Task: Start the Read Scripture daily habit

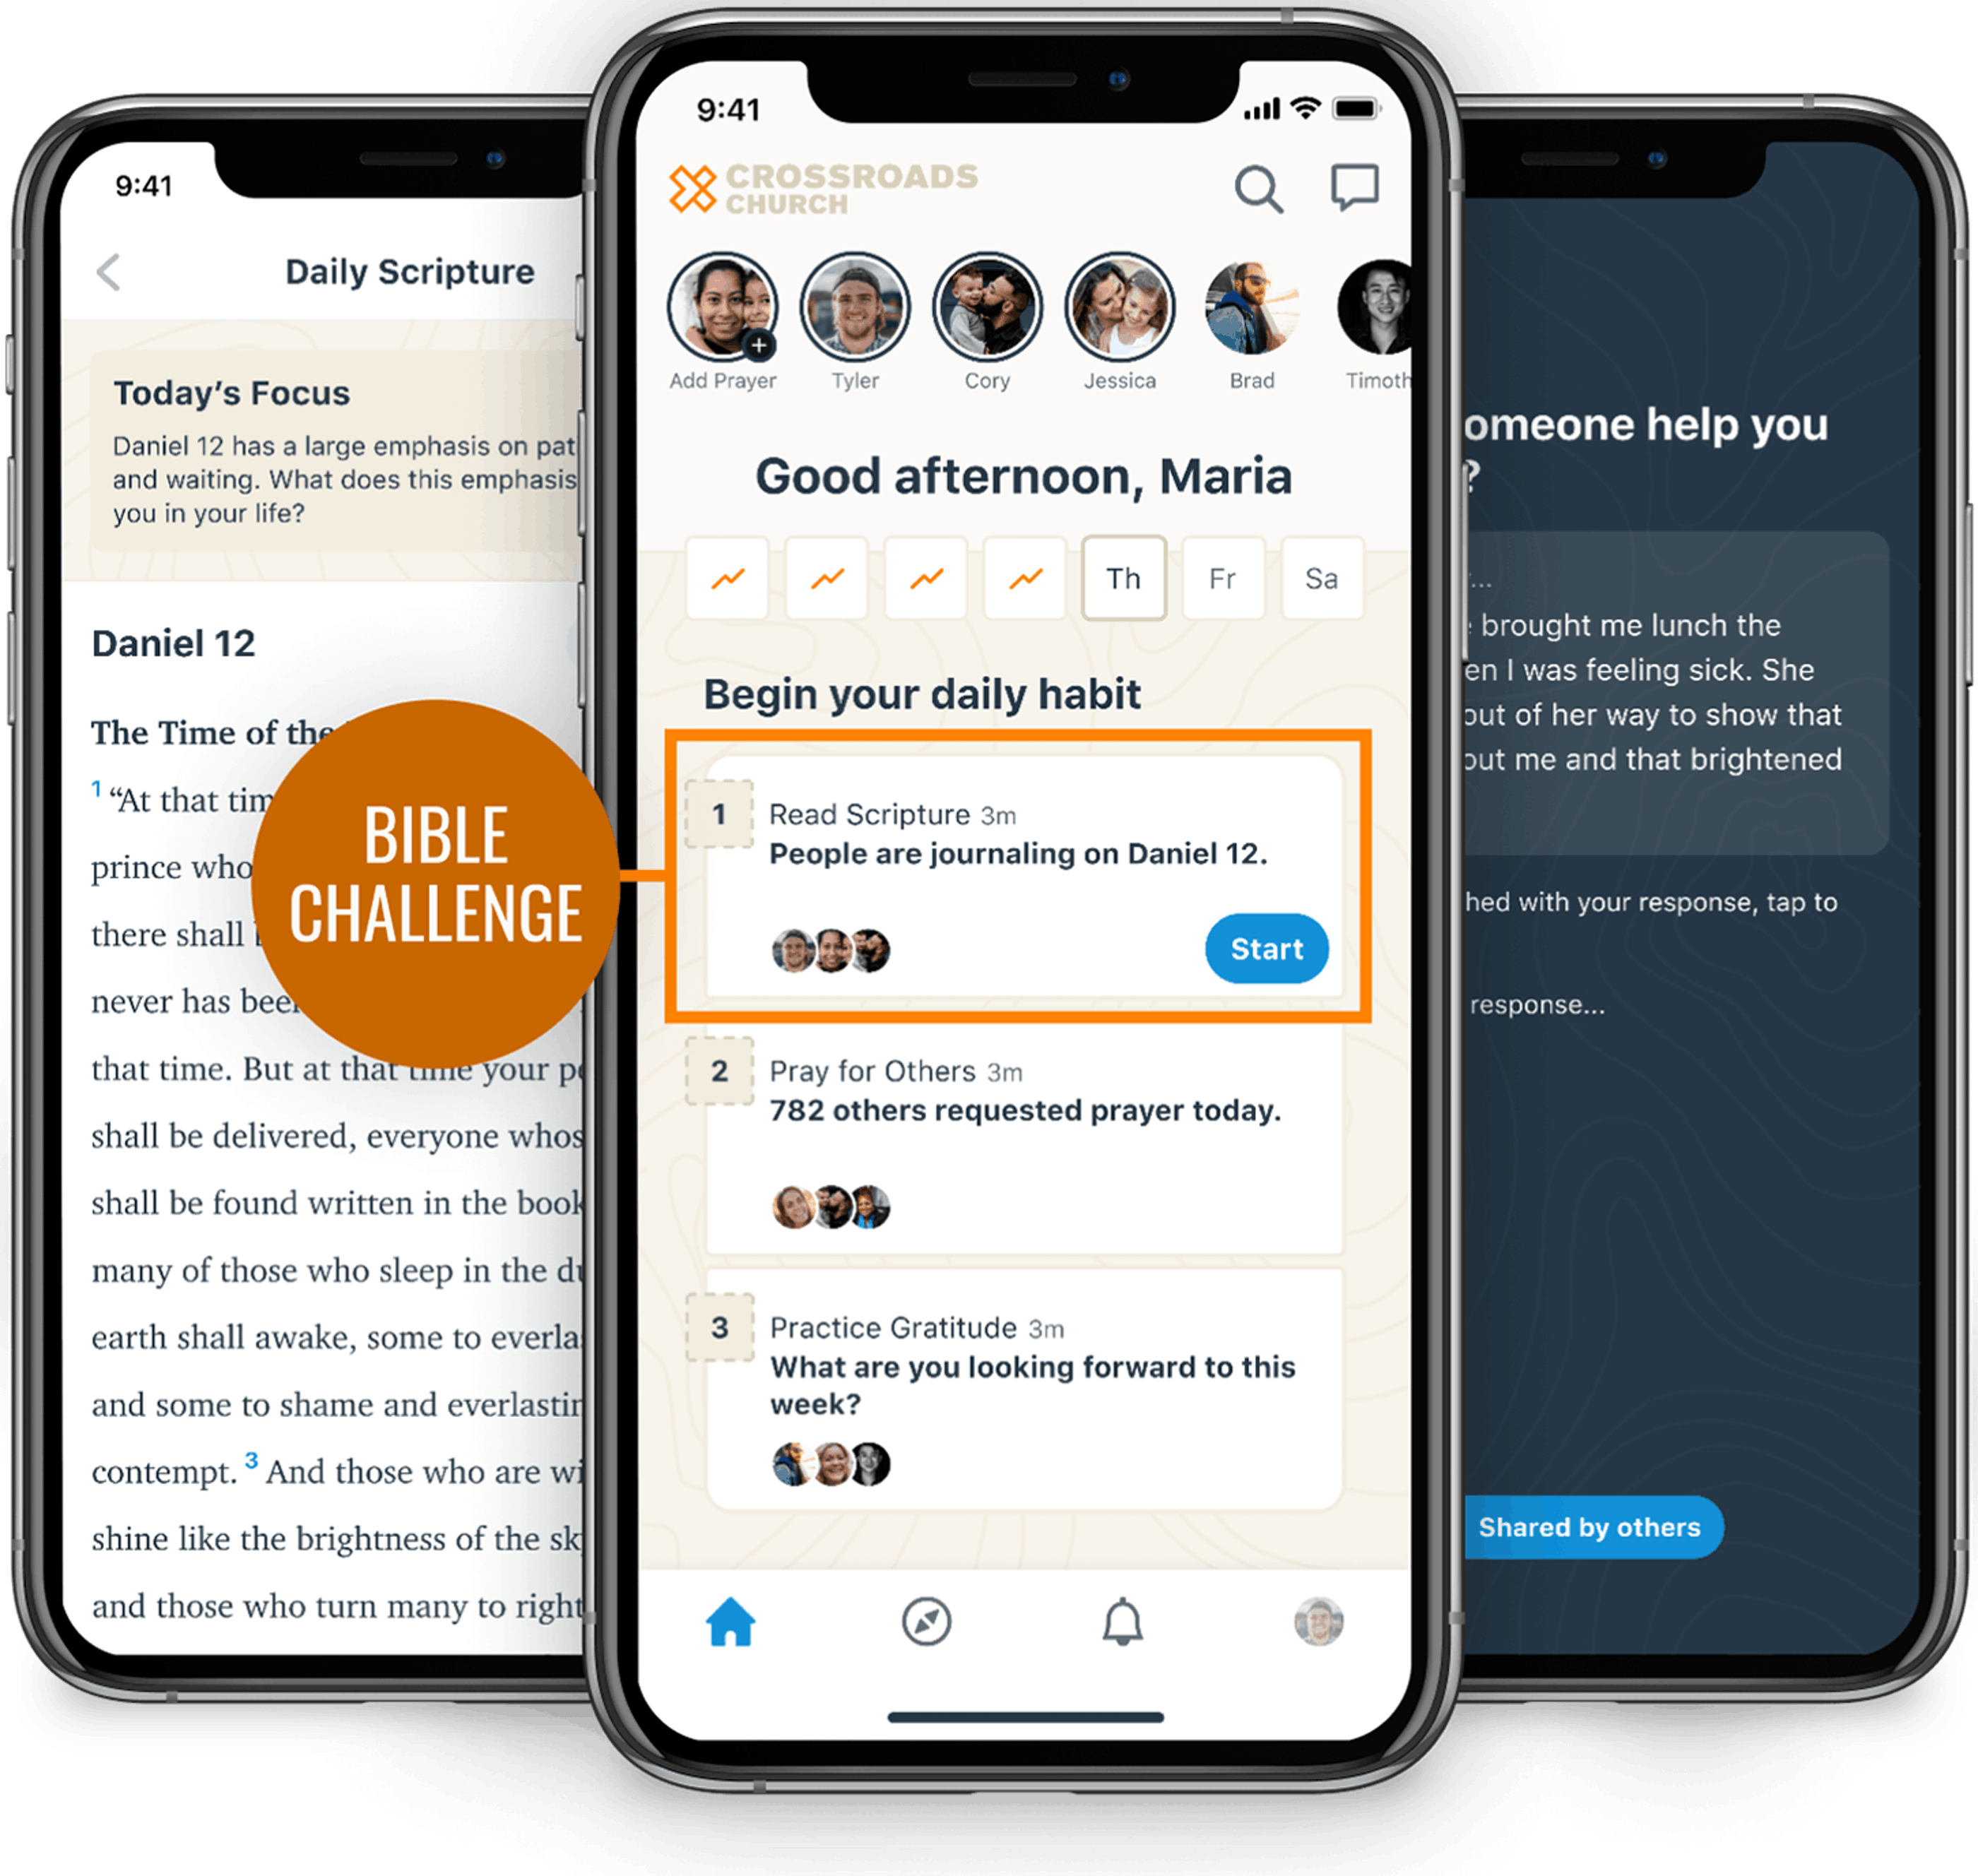Action: [x=1266, y=950]
